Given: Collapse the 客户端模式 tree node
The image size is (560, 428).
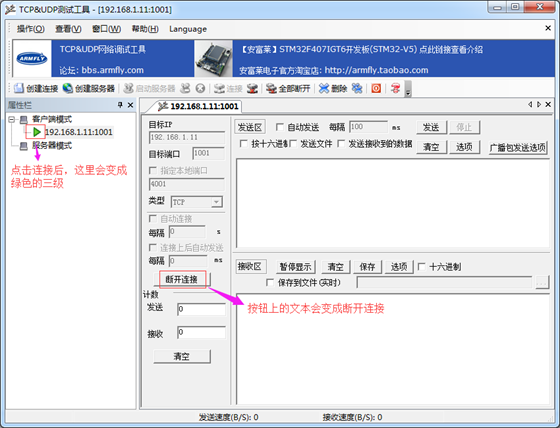Looking at the screenshot, I should pos(12,119).
